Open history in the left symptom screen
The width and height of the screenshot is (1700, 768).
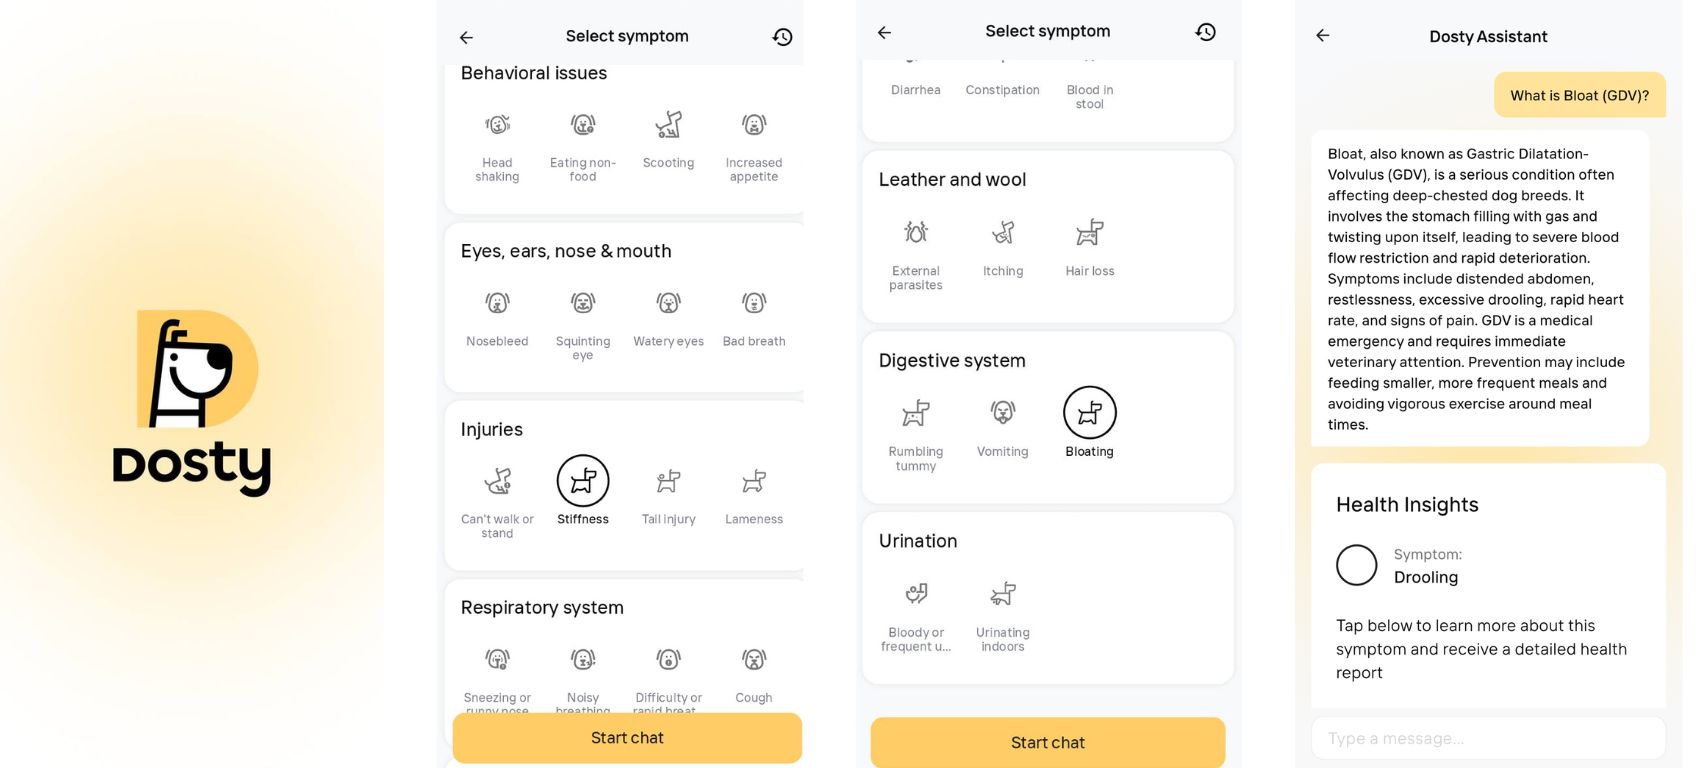[x=782, y=37]
